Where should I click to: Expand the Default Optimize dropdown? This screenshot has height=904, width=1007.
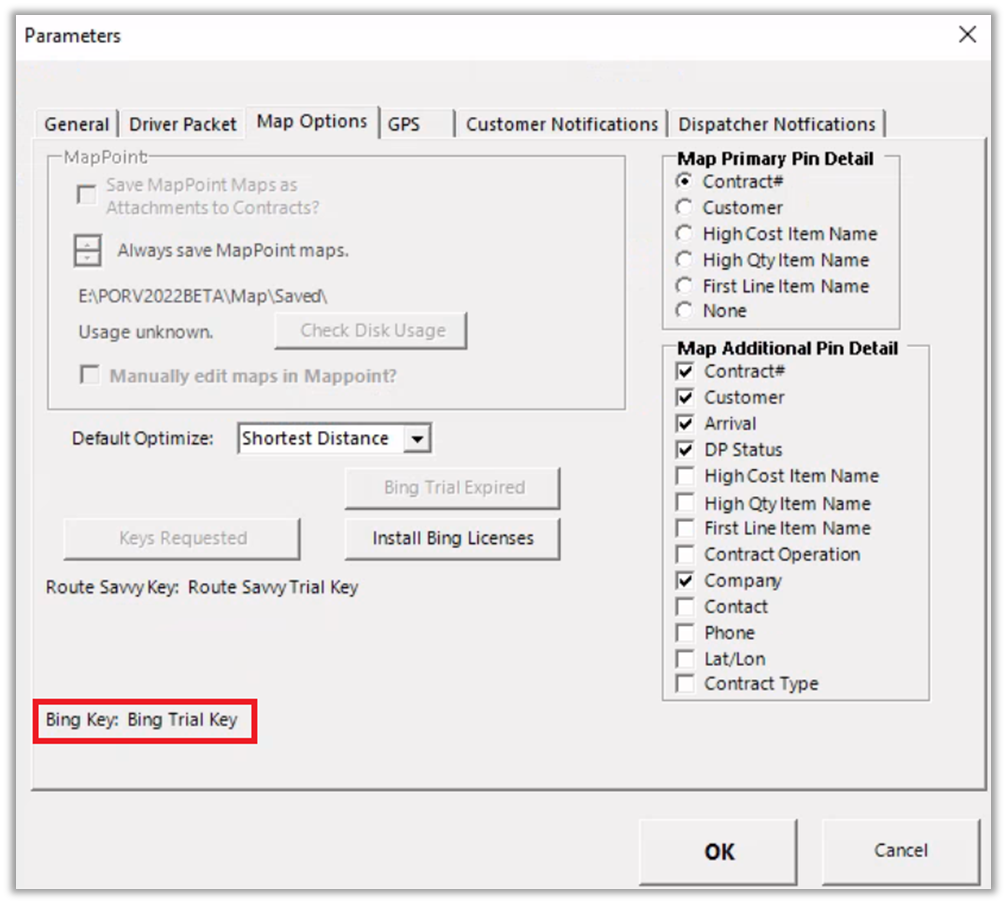418,438
